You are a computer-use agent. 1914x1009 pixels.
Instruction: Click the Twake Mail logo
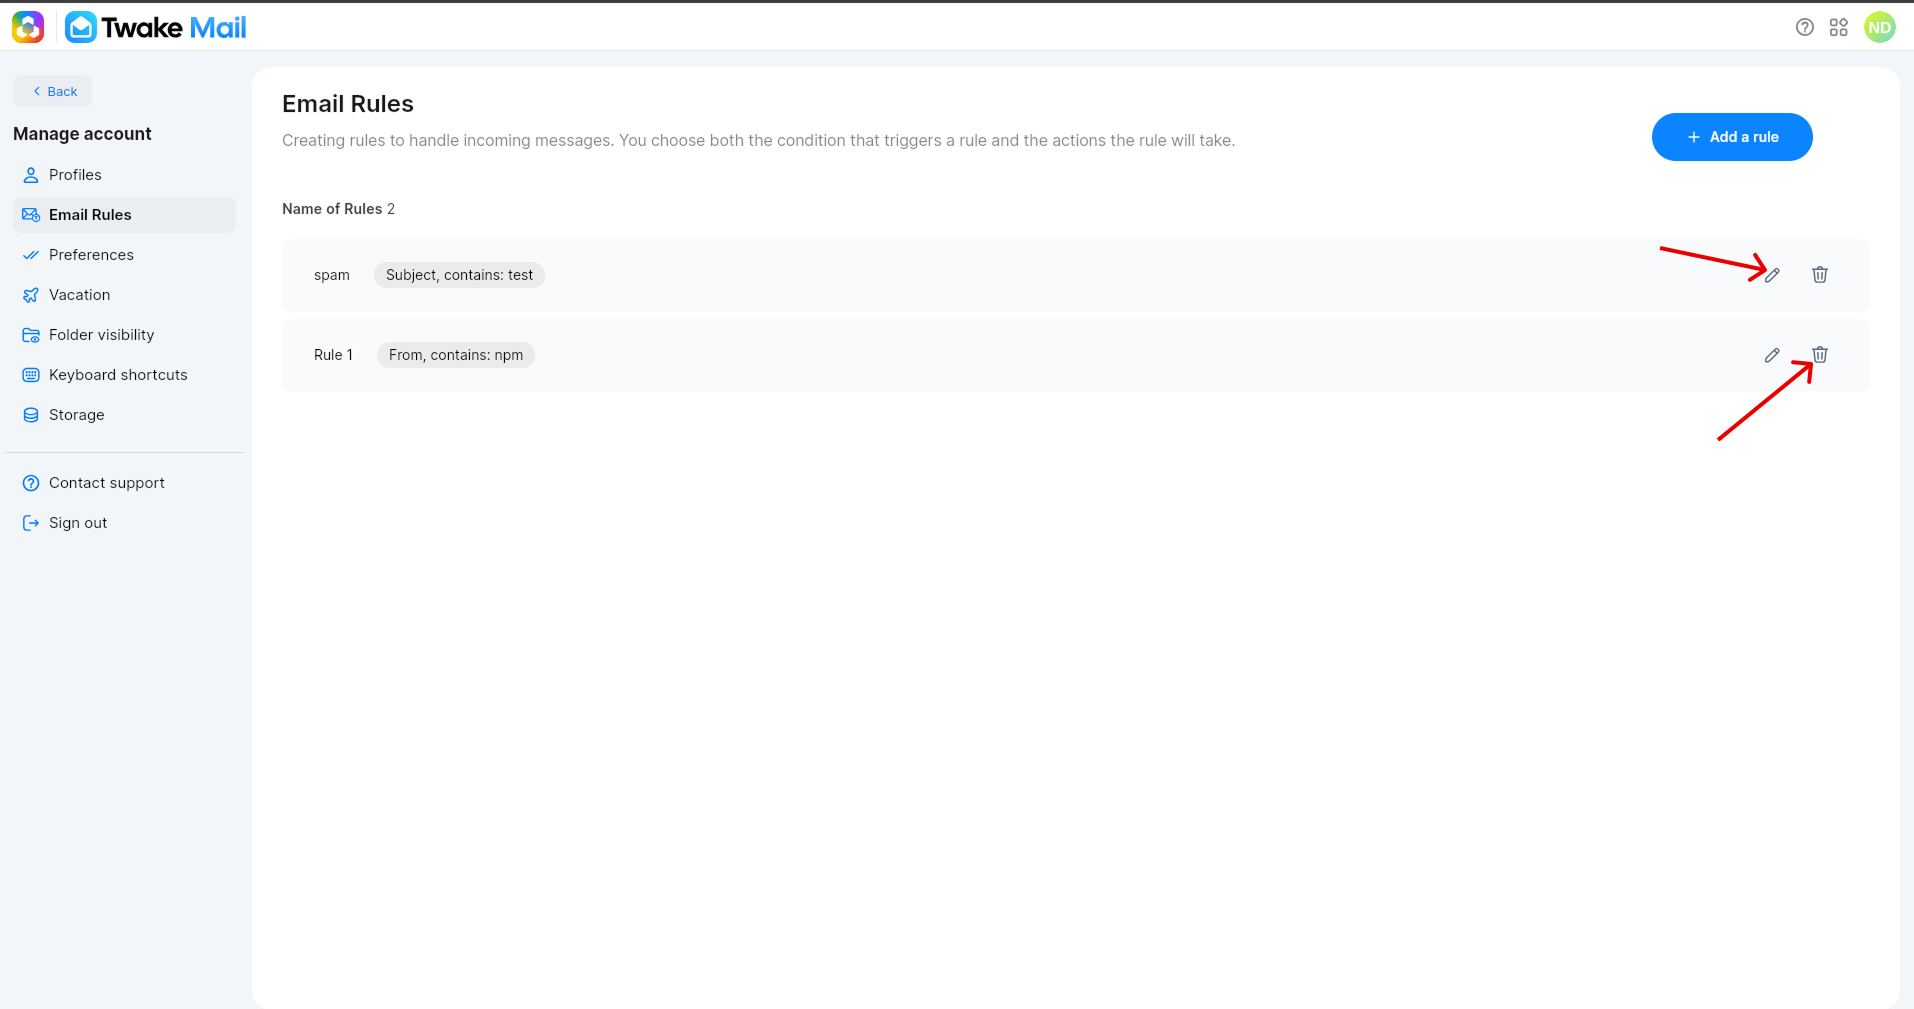click(x=156, y=27)
